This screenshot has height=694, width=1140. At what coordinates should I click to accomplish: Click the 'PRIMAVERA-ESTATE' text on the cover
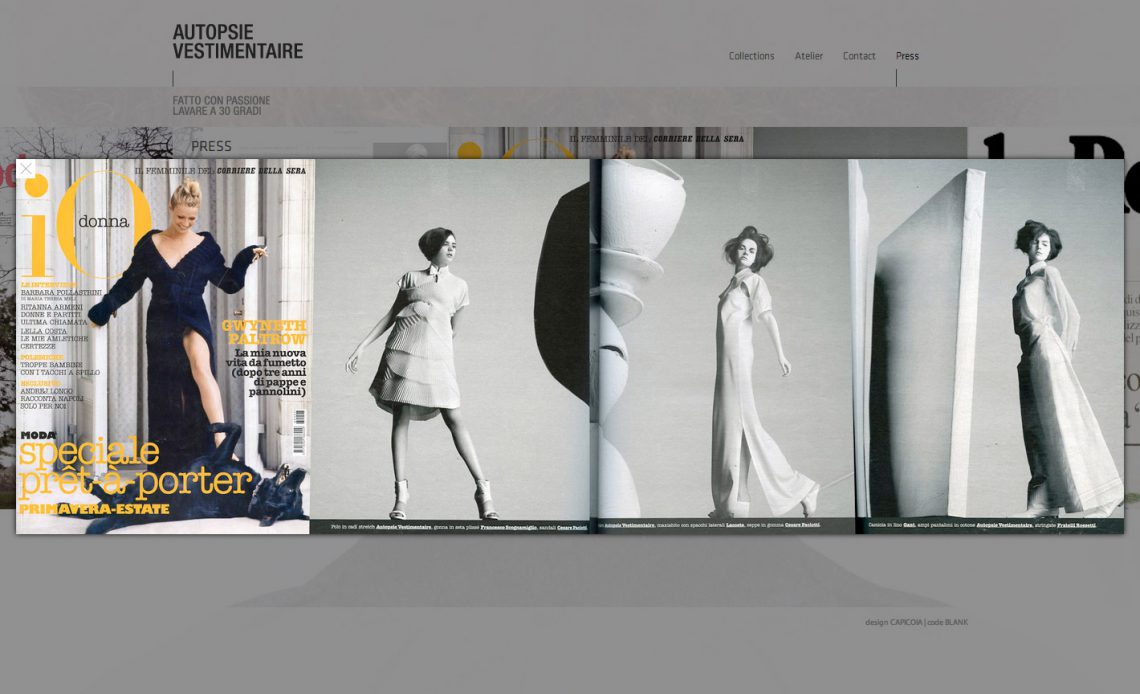coord(94,509)
